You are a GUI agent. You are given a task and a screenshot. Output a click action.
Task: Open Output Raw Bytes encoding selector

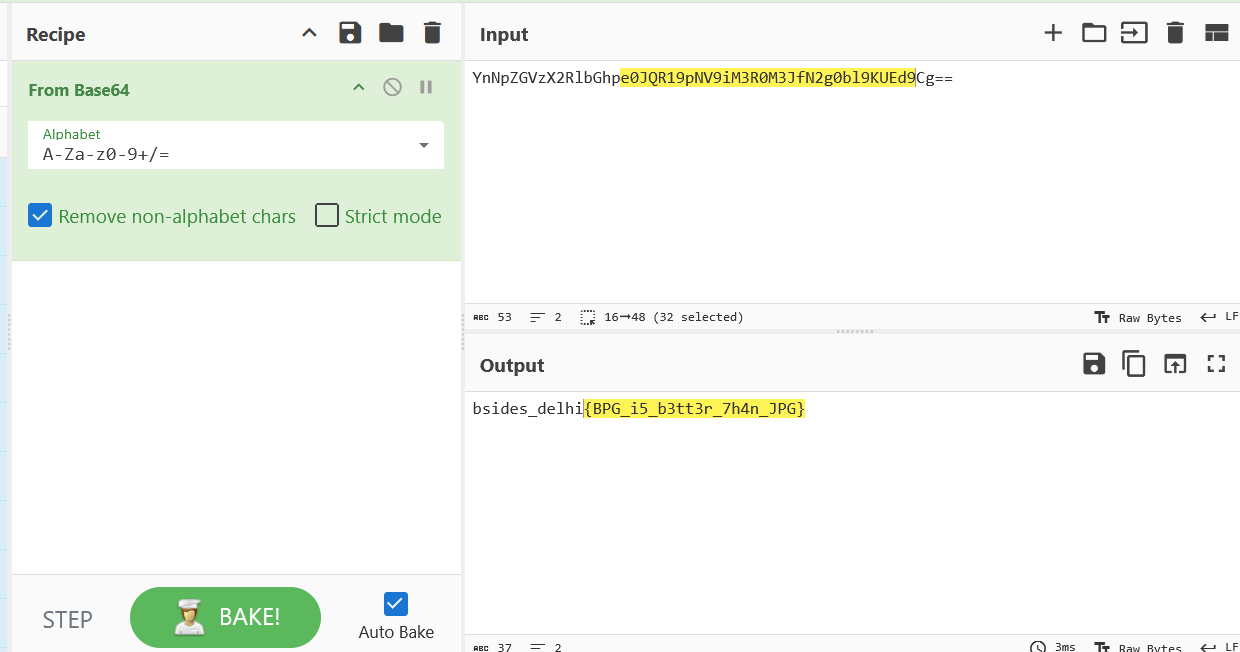[1138, 647]
